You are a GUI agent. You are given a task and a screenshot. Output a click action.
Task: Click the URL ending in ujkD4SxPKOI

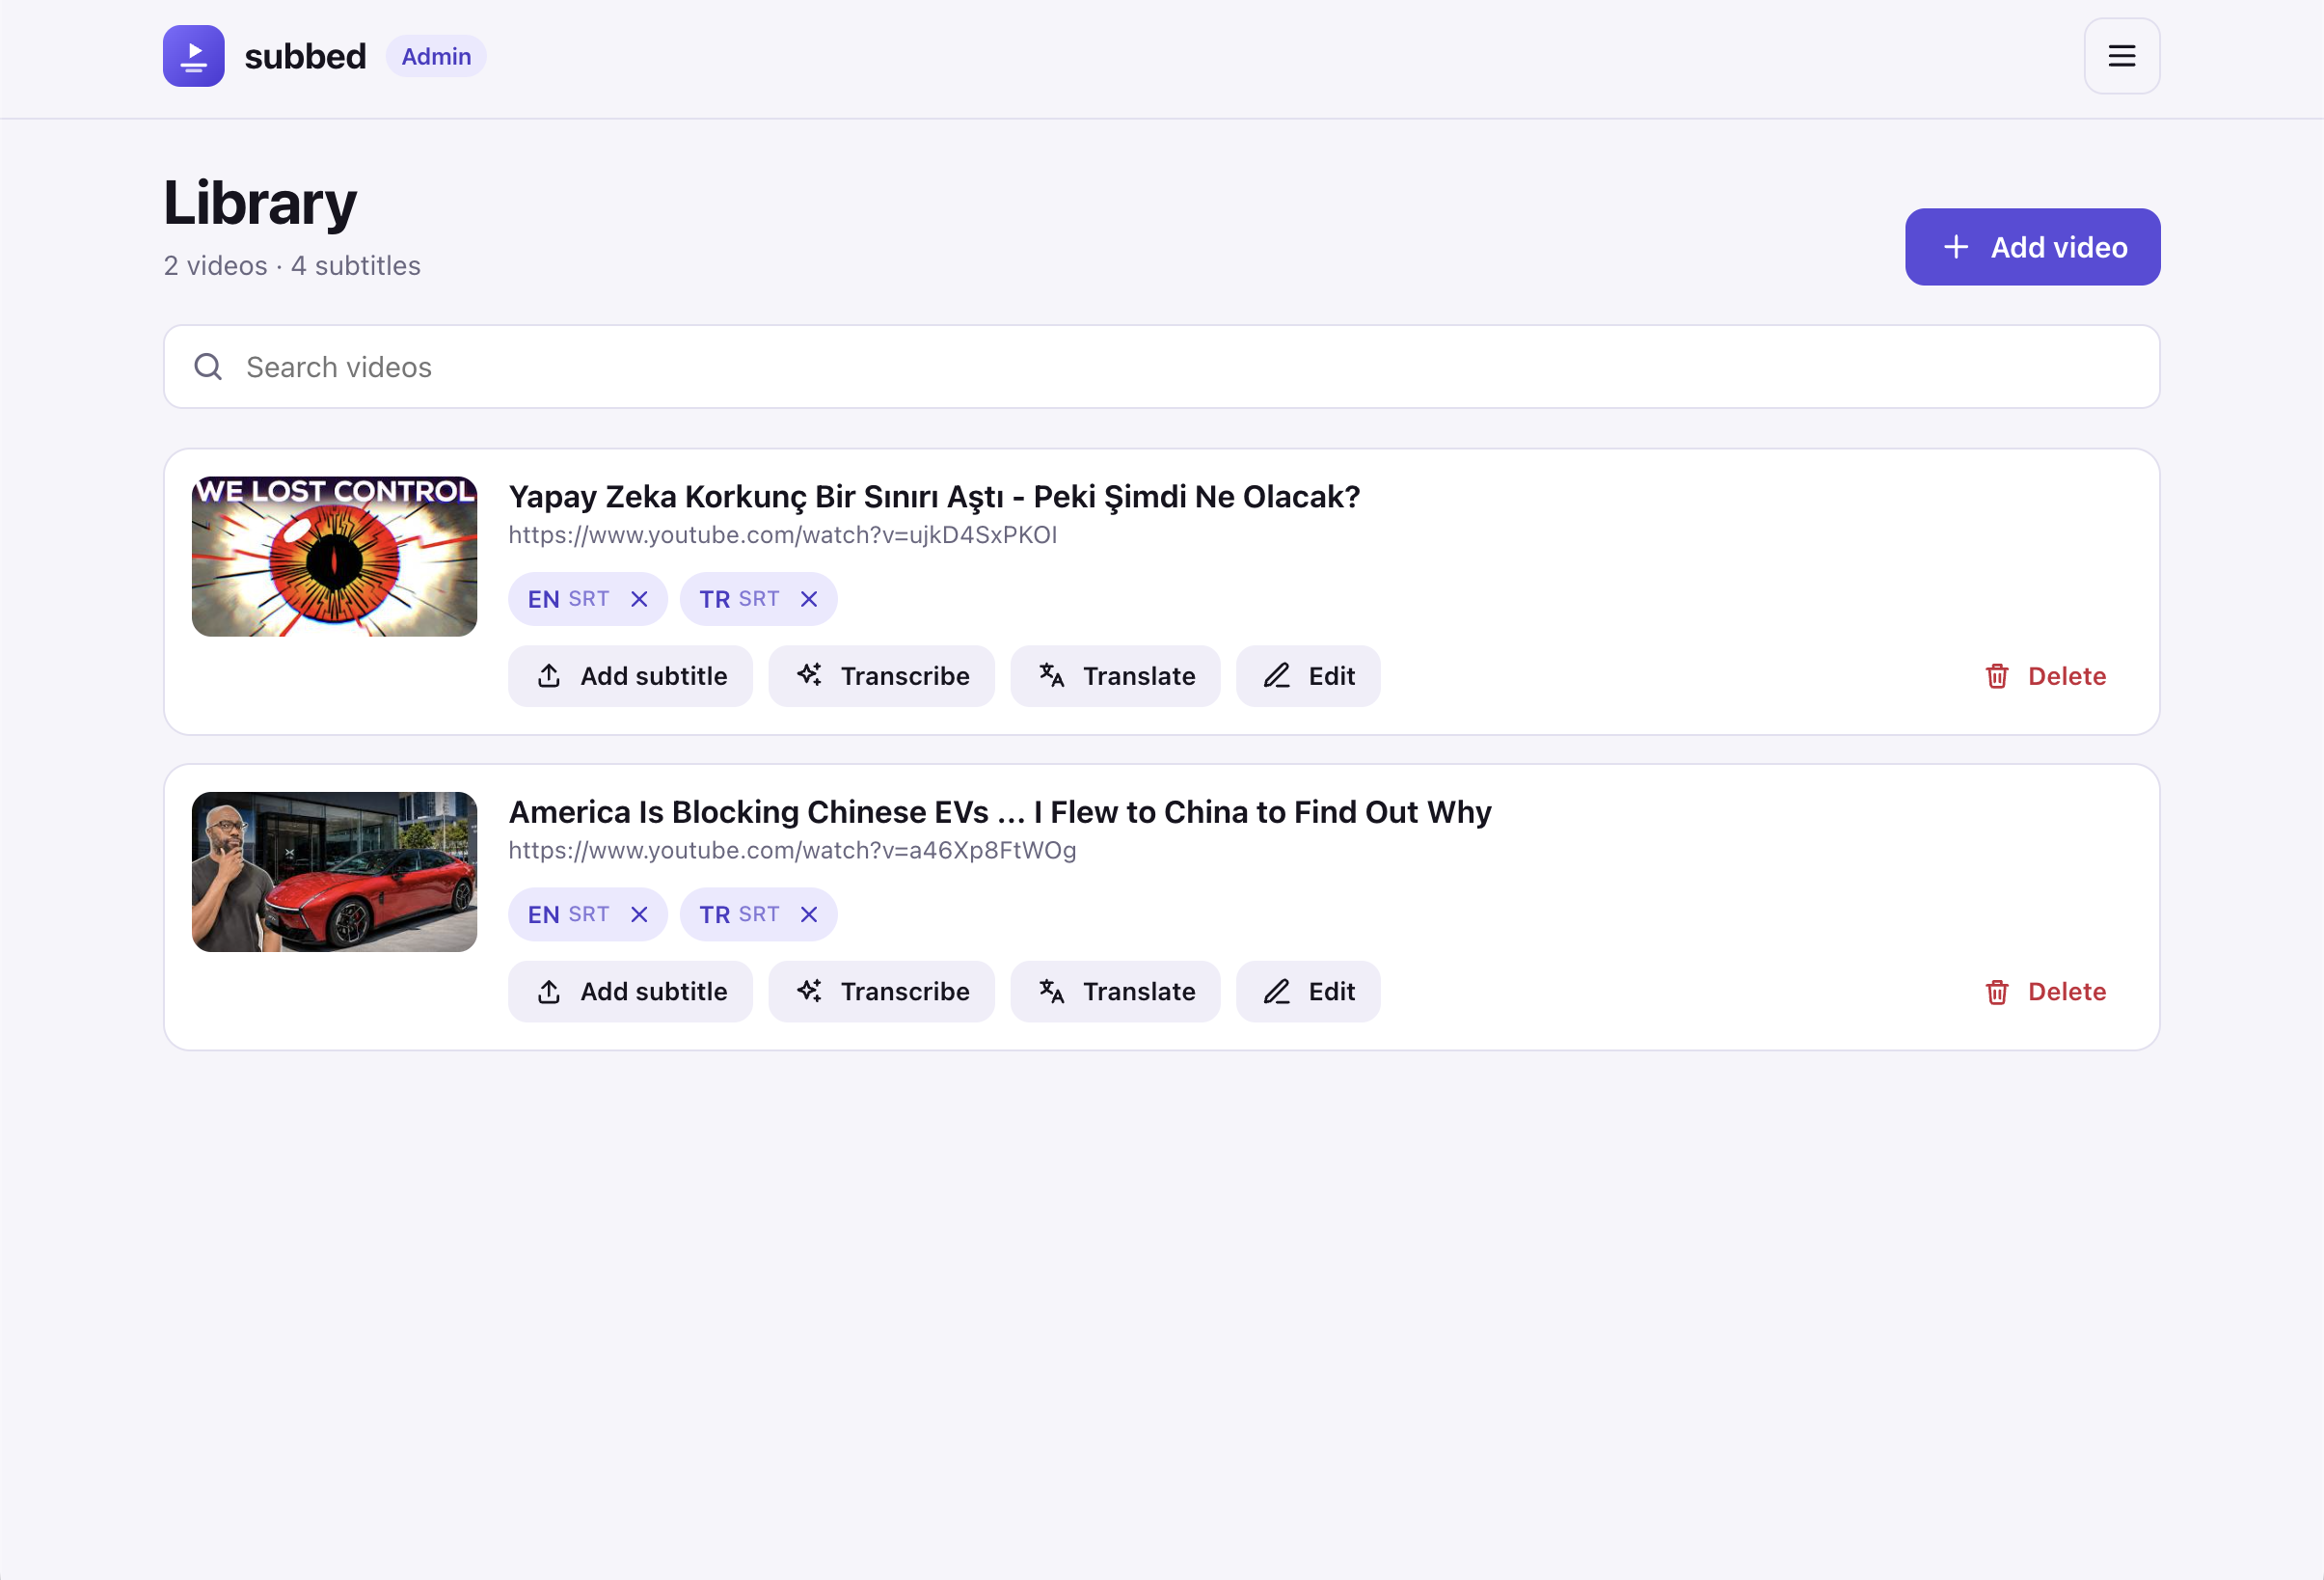tap(782, 535)
